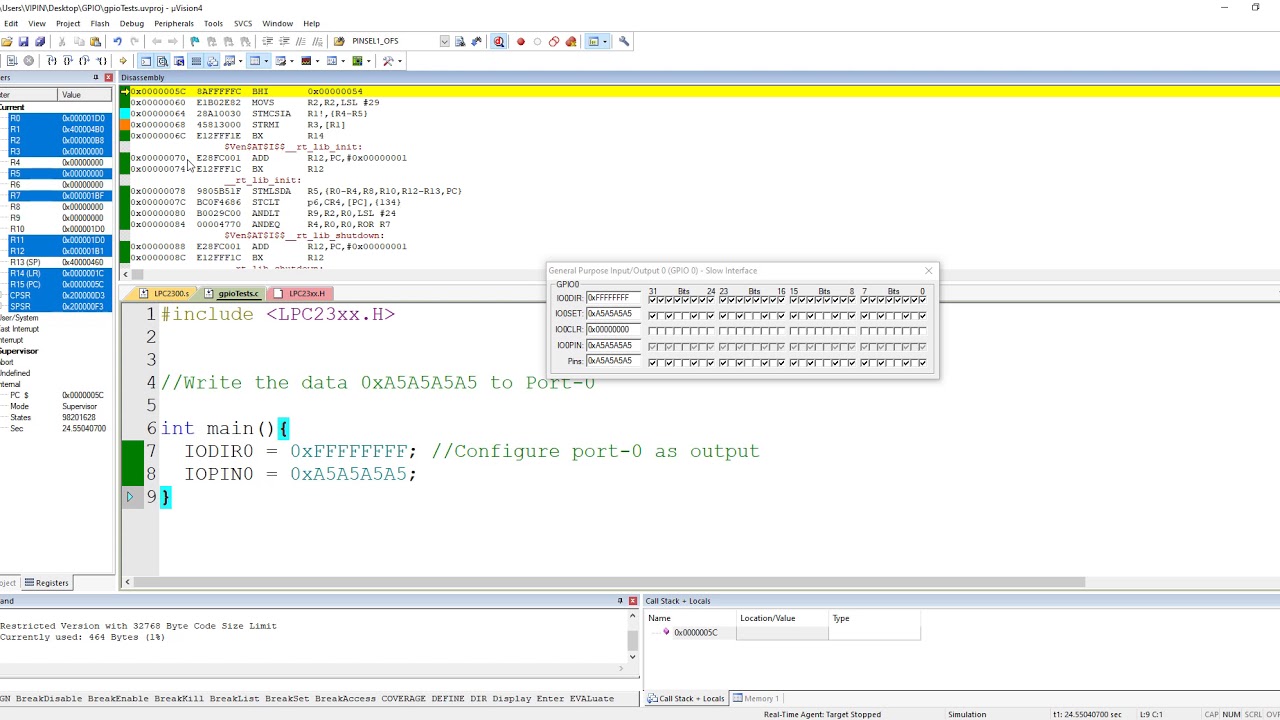Click the Undo arrow icon
1280x720 pixels.
coord(117,41)
